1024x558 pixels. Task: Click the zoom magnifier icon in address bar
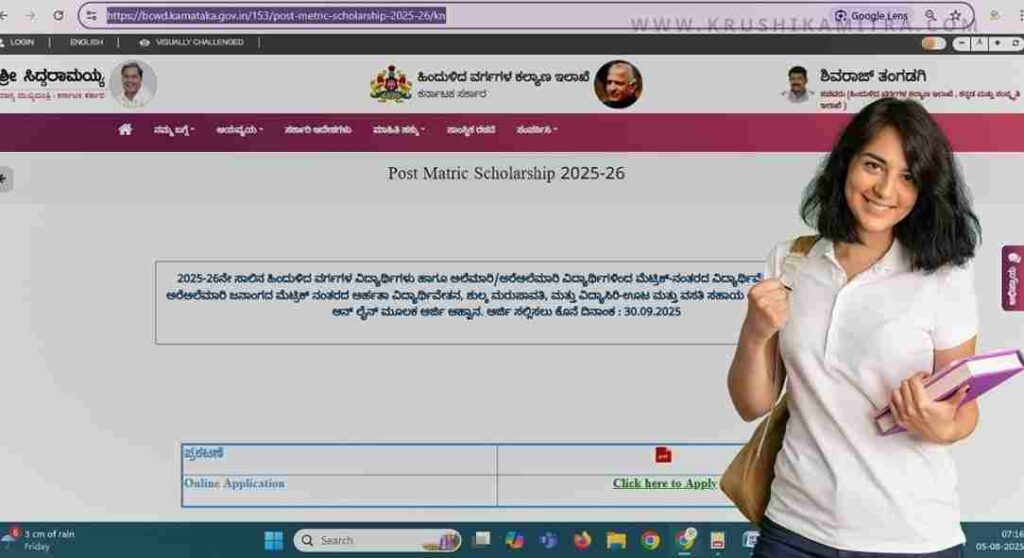point(930,16)
